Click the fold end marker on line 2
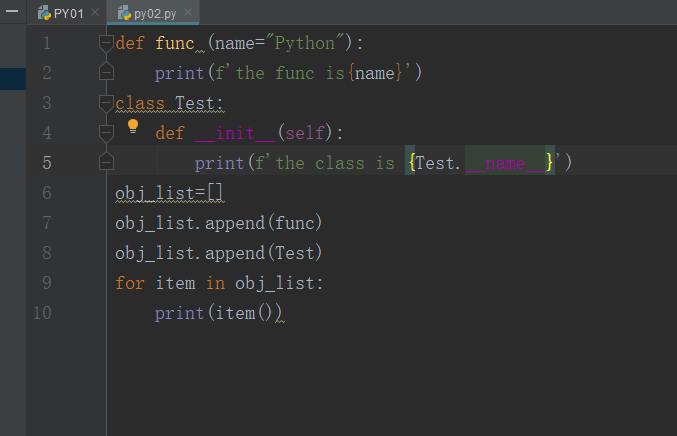Screen dimensions: 677x436 [106, 72]
